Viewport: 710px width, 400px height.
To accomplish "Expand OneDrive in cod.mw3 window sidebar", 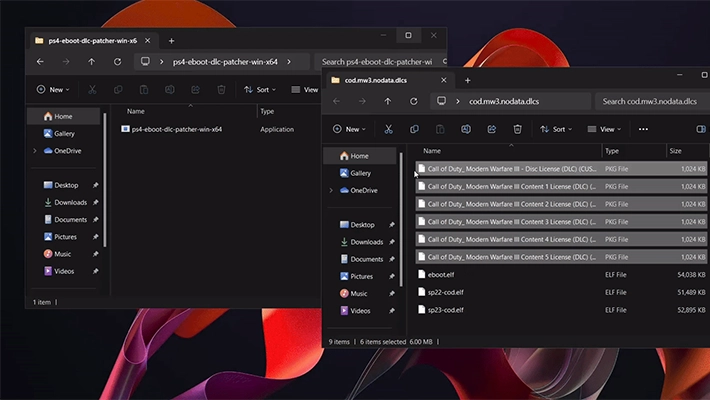I will (331, 190).
